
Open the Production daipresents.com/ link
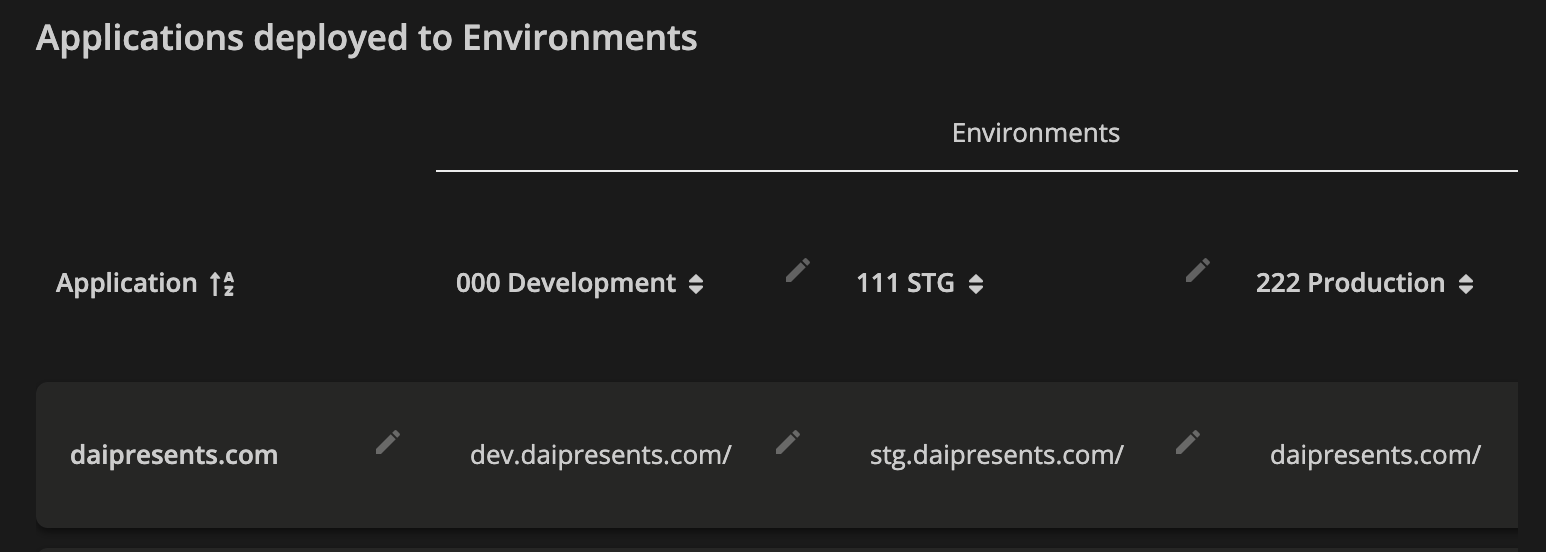(x=1375, y=455)
